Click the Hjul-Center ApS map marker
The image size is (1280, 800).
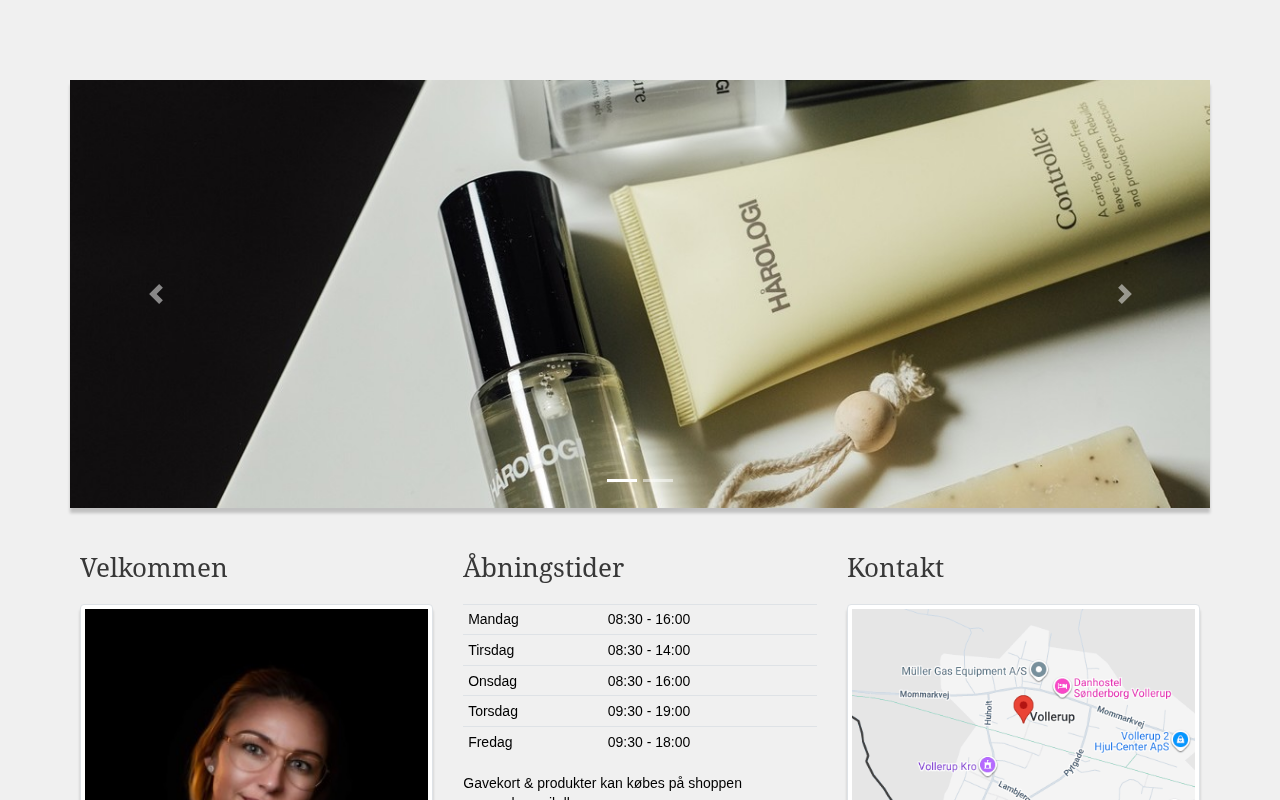pos(1181,740)
